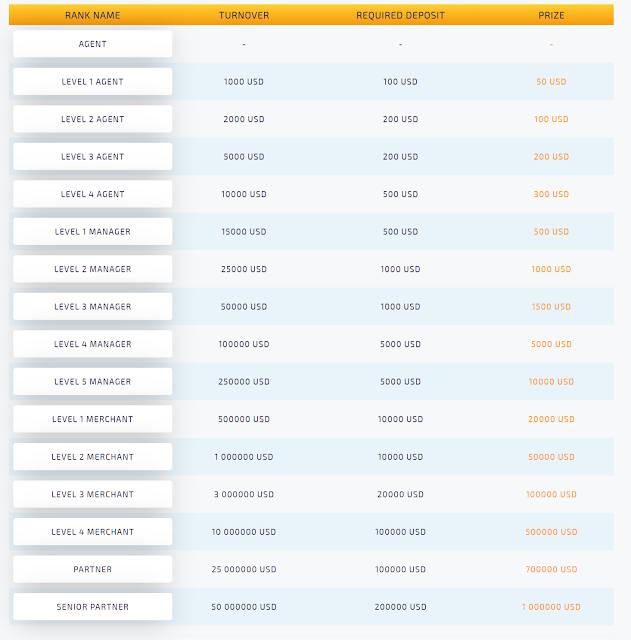Select the LEVEL 5 MANAGER rank card

[x=93, y=382]
